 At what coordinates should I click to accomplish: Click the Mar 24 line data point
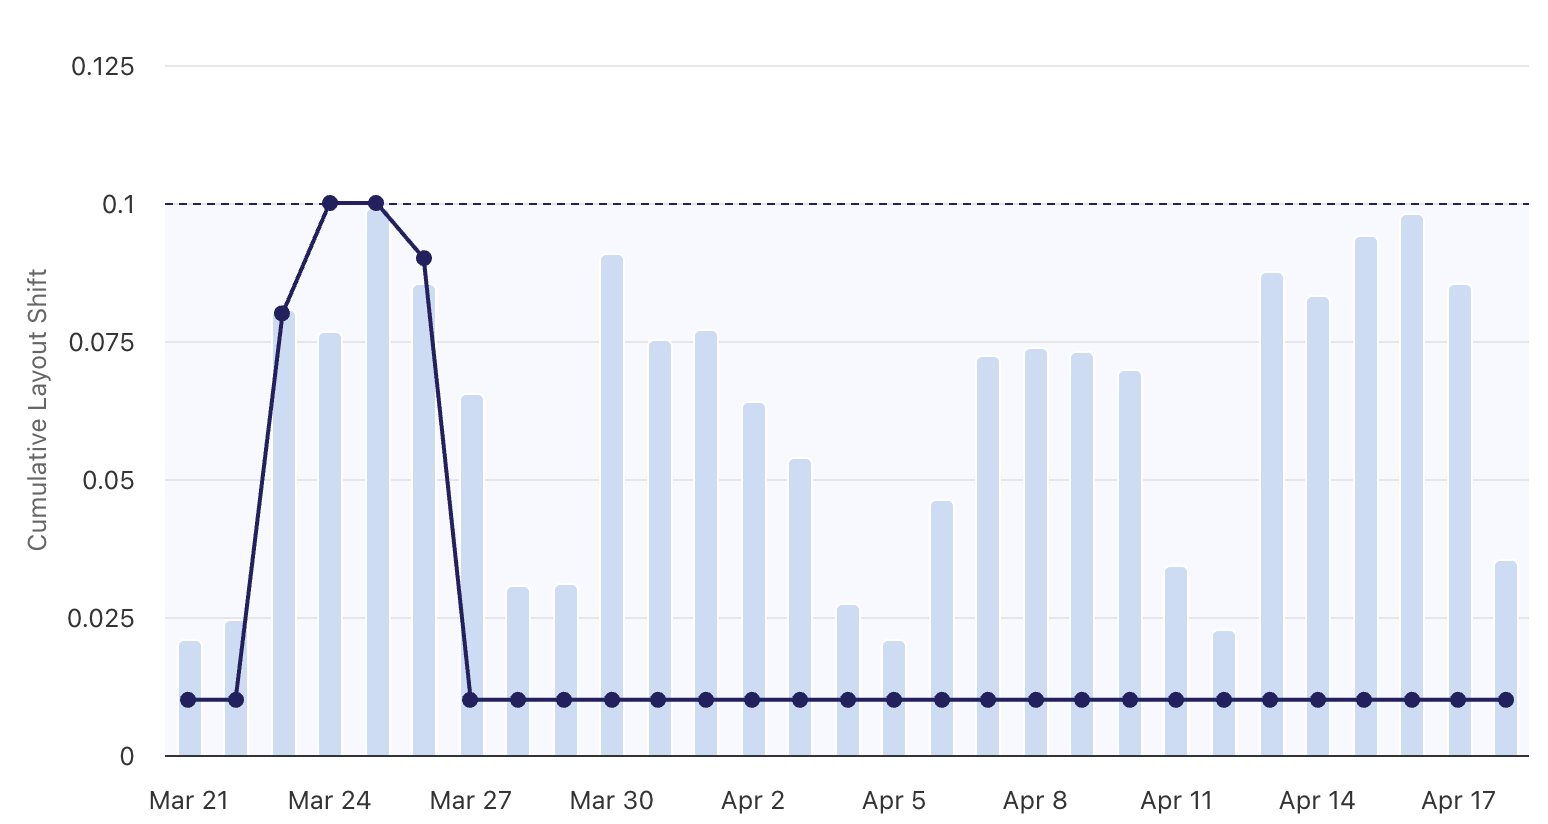click(330, 203)
